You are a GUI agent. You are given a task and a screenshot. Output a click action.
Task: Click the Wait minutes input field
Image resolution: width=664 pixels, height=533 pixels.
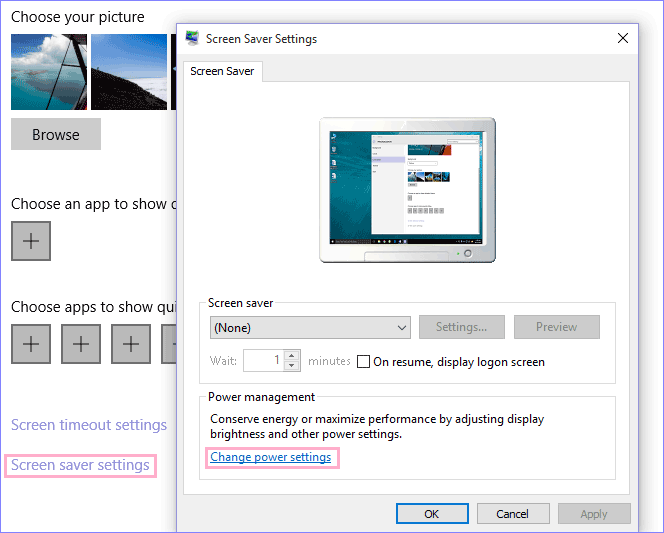(262, 361)
